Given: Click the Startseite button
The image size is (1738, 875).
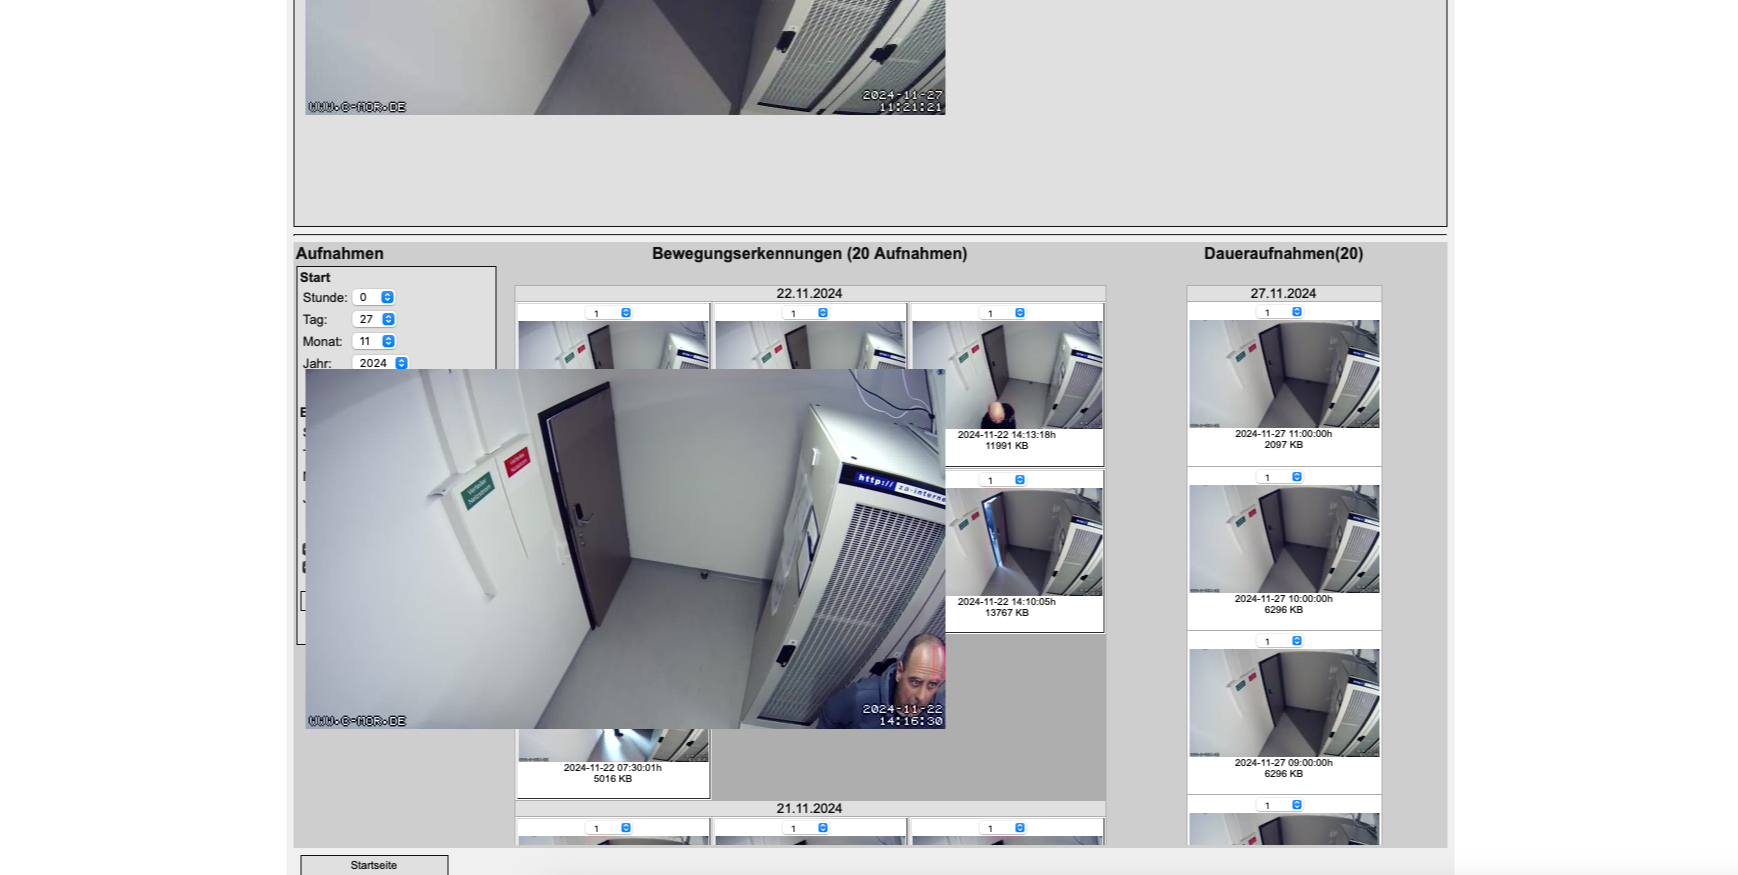Looking at the screenshot, I should (374, 865).
